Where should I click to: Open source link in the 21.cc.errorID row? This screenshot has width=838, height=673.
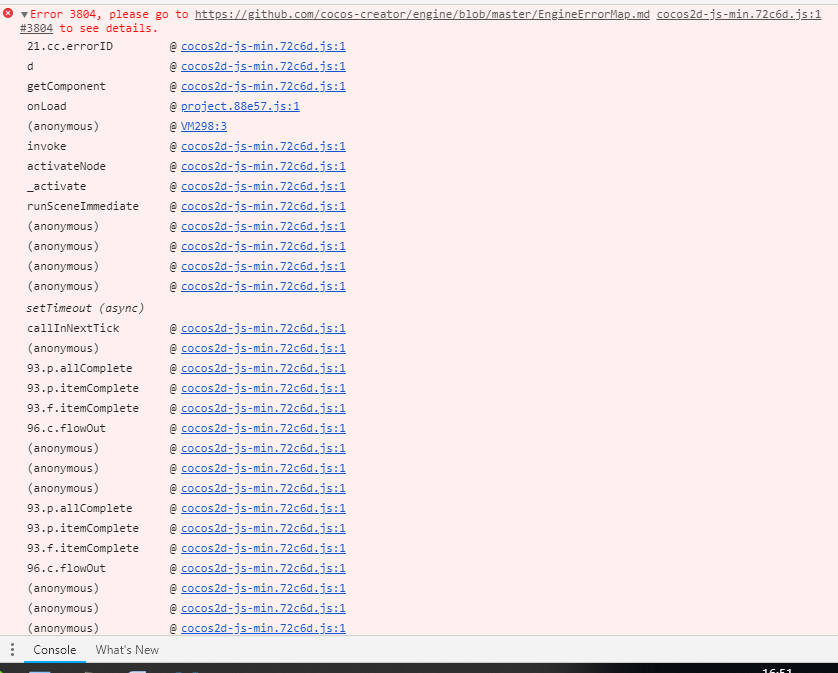tap(263, 47)
